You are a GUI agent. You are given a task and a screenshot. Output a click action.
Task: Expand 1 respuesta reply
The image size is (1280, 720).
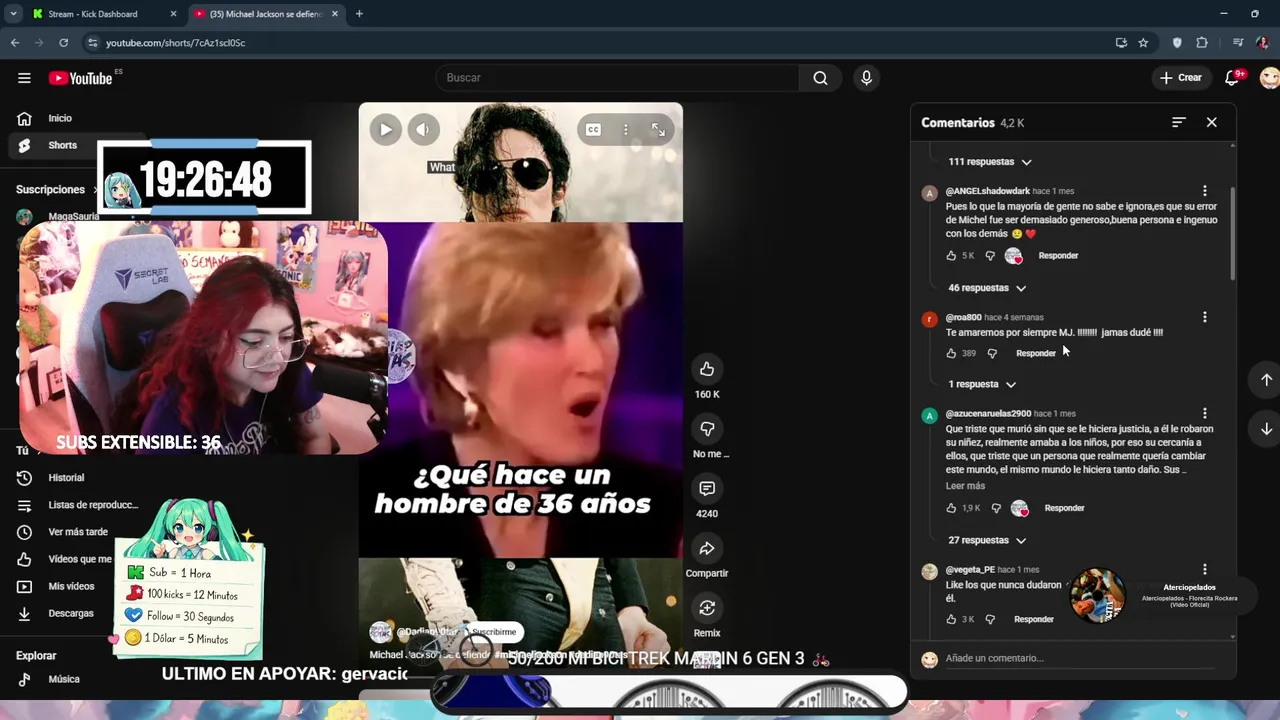(982, 384)
